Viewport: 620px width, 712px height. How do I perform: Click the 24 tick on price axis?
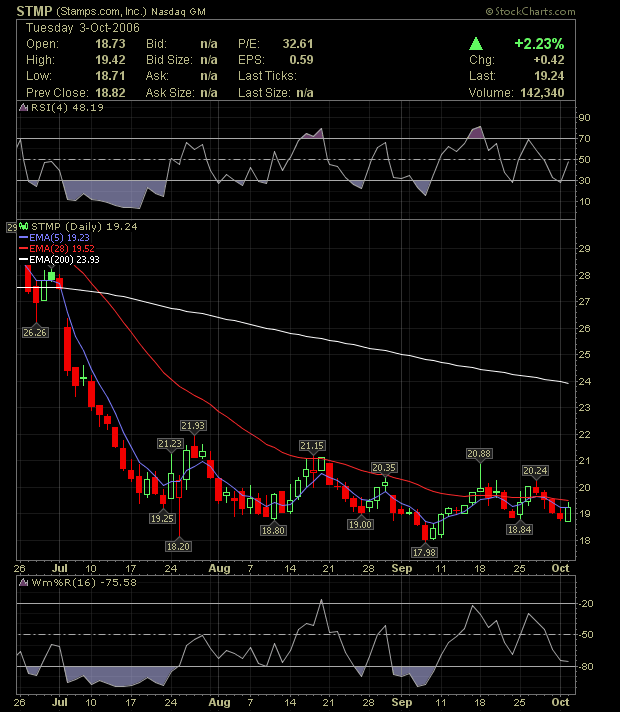tap(585, 381)
